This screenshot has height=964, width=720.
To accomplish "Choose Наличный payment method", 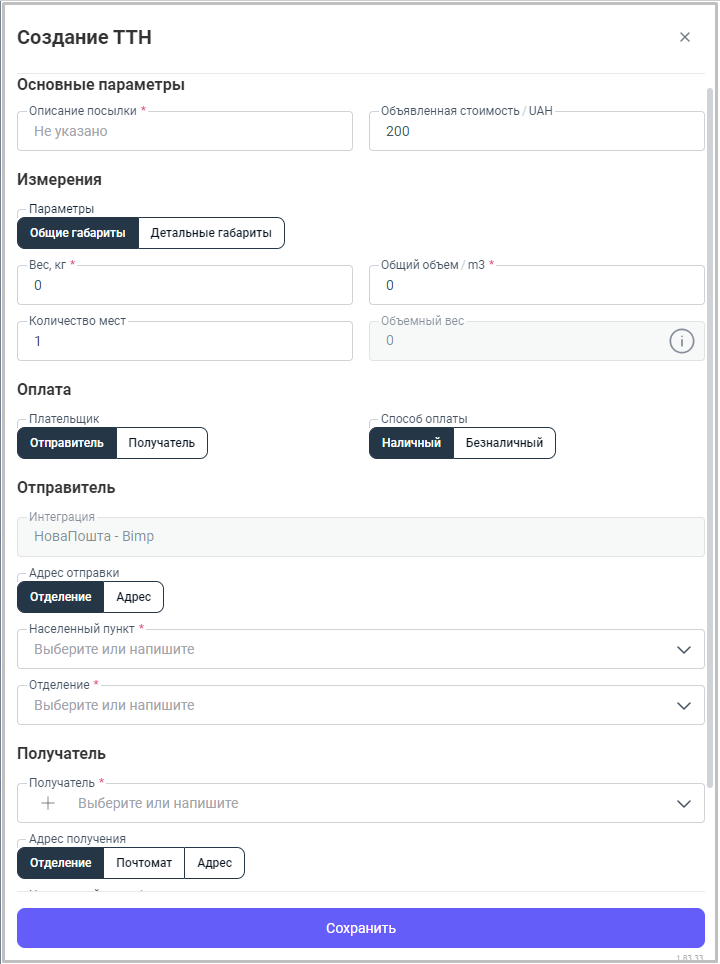I will (x=411, y=443).
